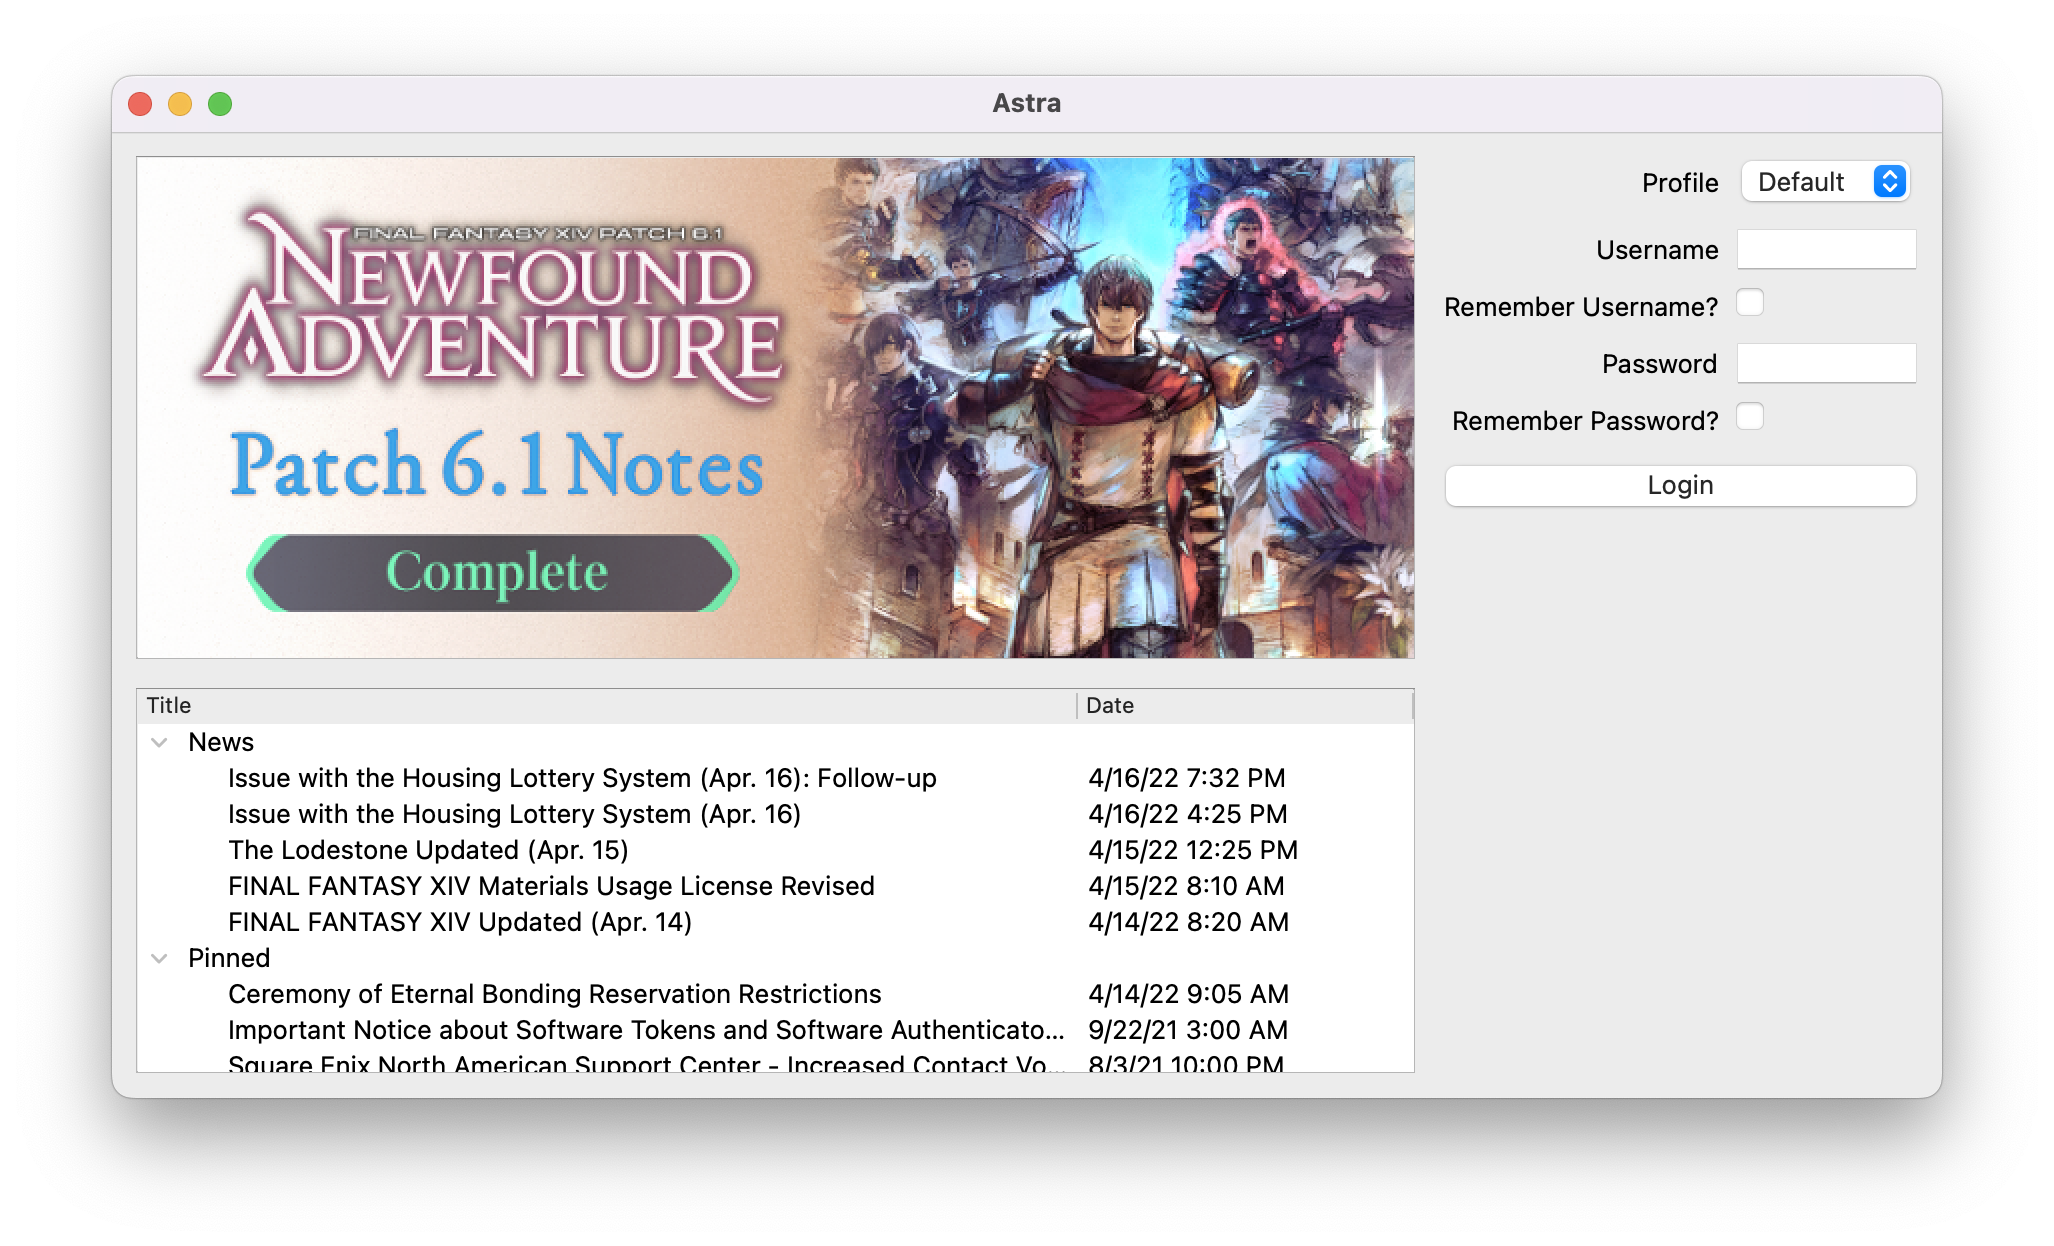Screen dimensions: 2054x1246
Task: Select the 'News' category row label
Action: point(221,742)
